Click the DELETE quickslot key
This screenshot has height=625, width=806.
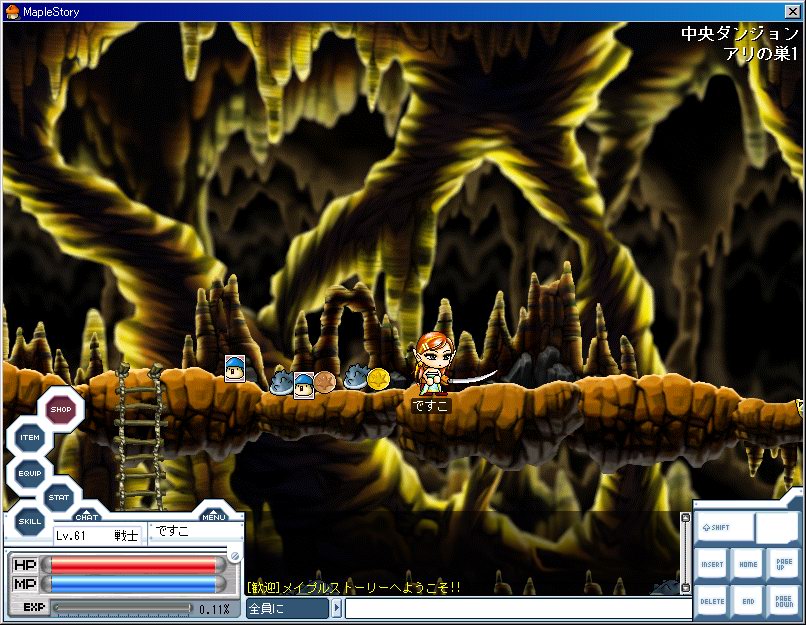point(711,601)
